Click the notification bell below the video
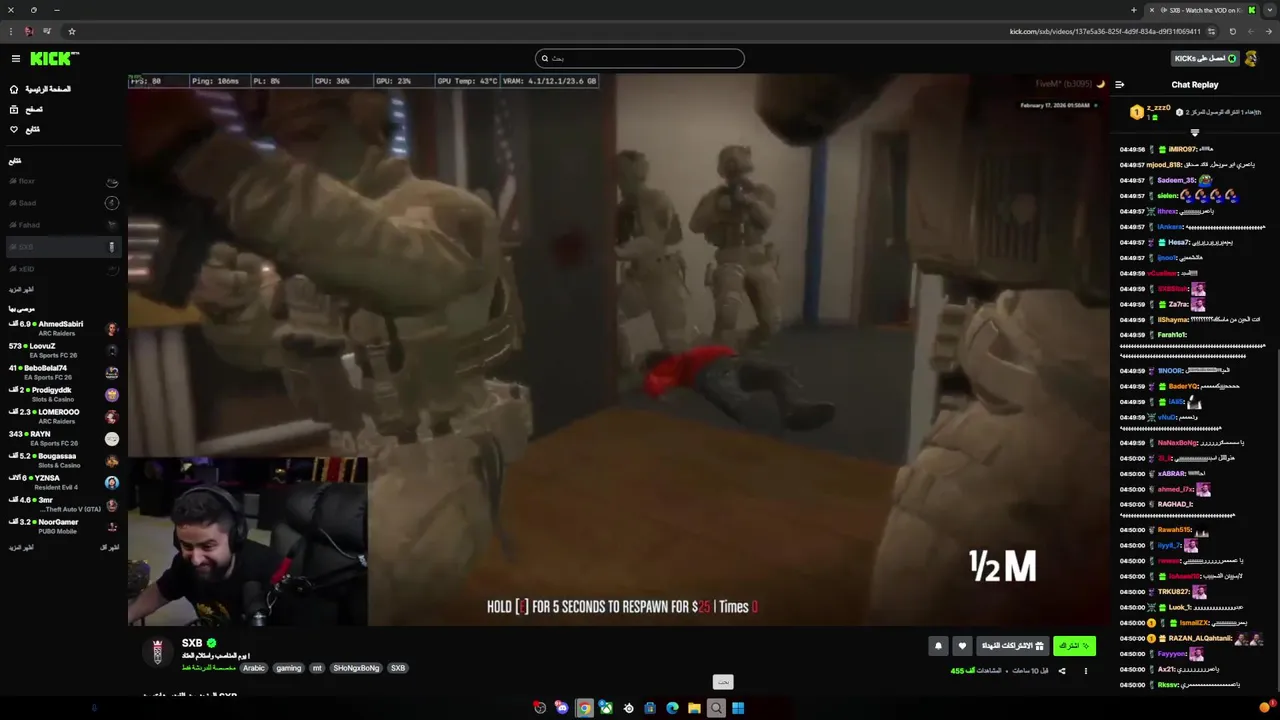 coord(938,646)
